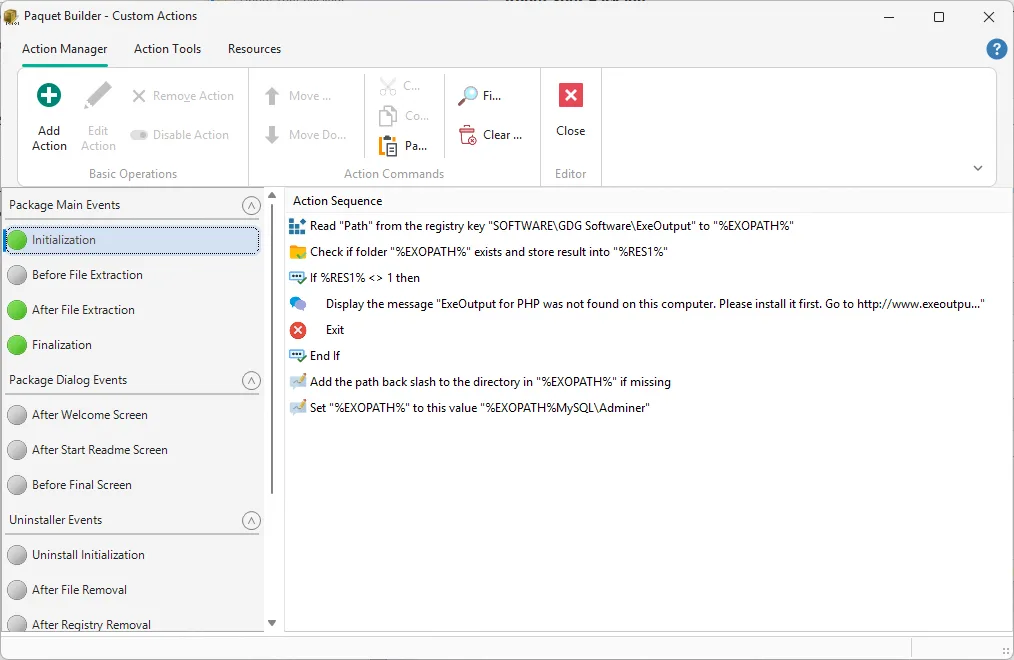Select the Finalization event
Viewport: 1014px width, 660px height.
[62, 345]
